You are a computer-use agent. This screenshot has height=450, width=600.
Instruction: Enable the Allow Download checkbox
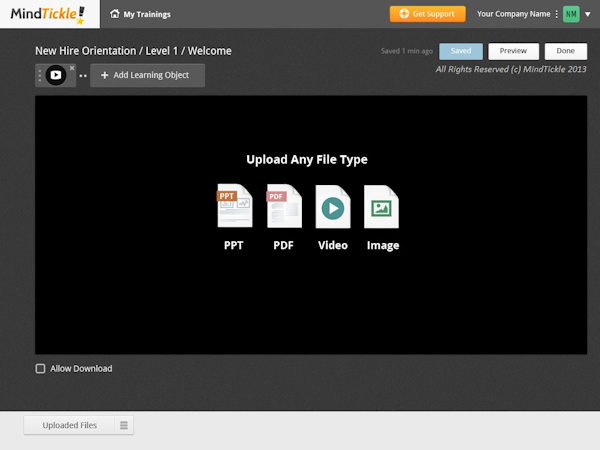tap(40, 368)
